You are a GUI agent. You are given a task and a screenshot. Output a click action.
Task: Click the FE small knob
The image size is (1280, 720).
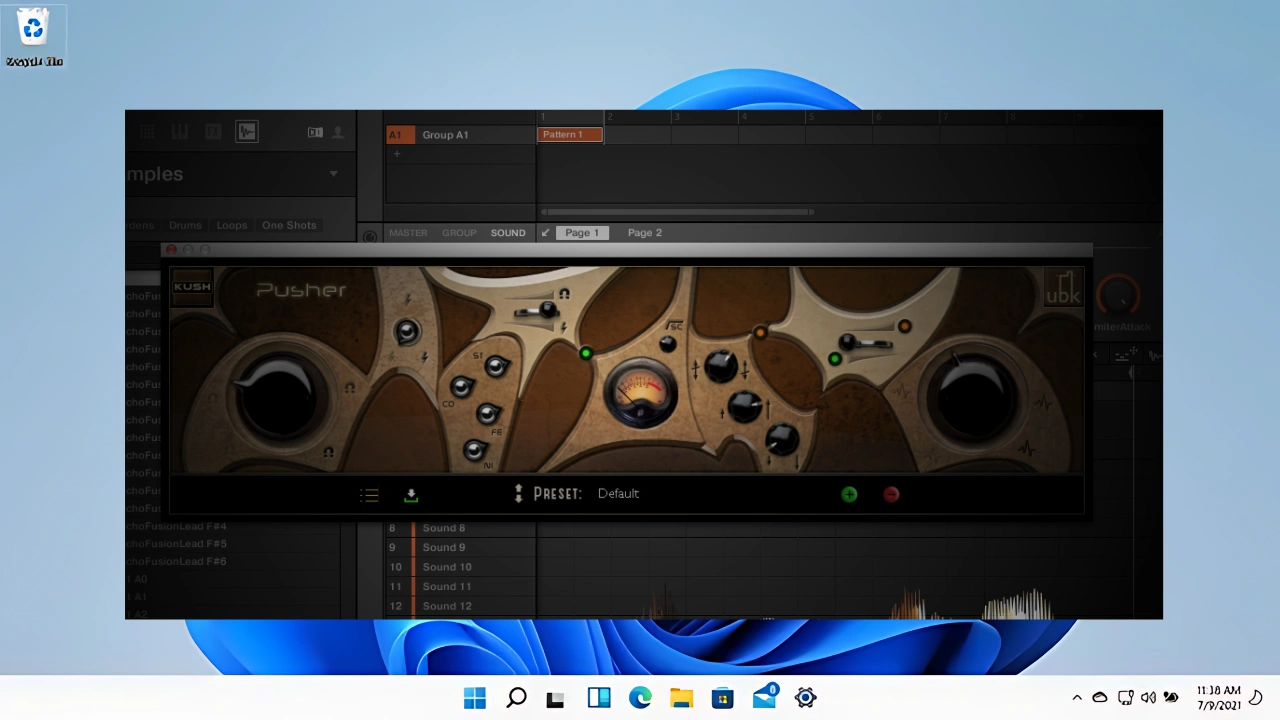488,414
